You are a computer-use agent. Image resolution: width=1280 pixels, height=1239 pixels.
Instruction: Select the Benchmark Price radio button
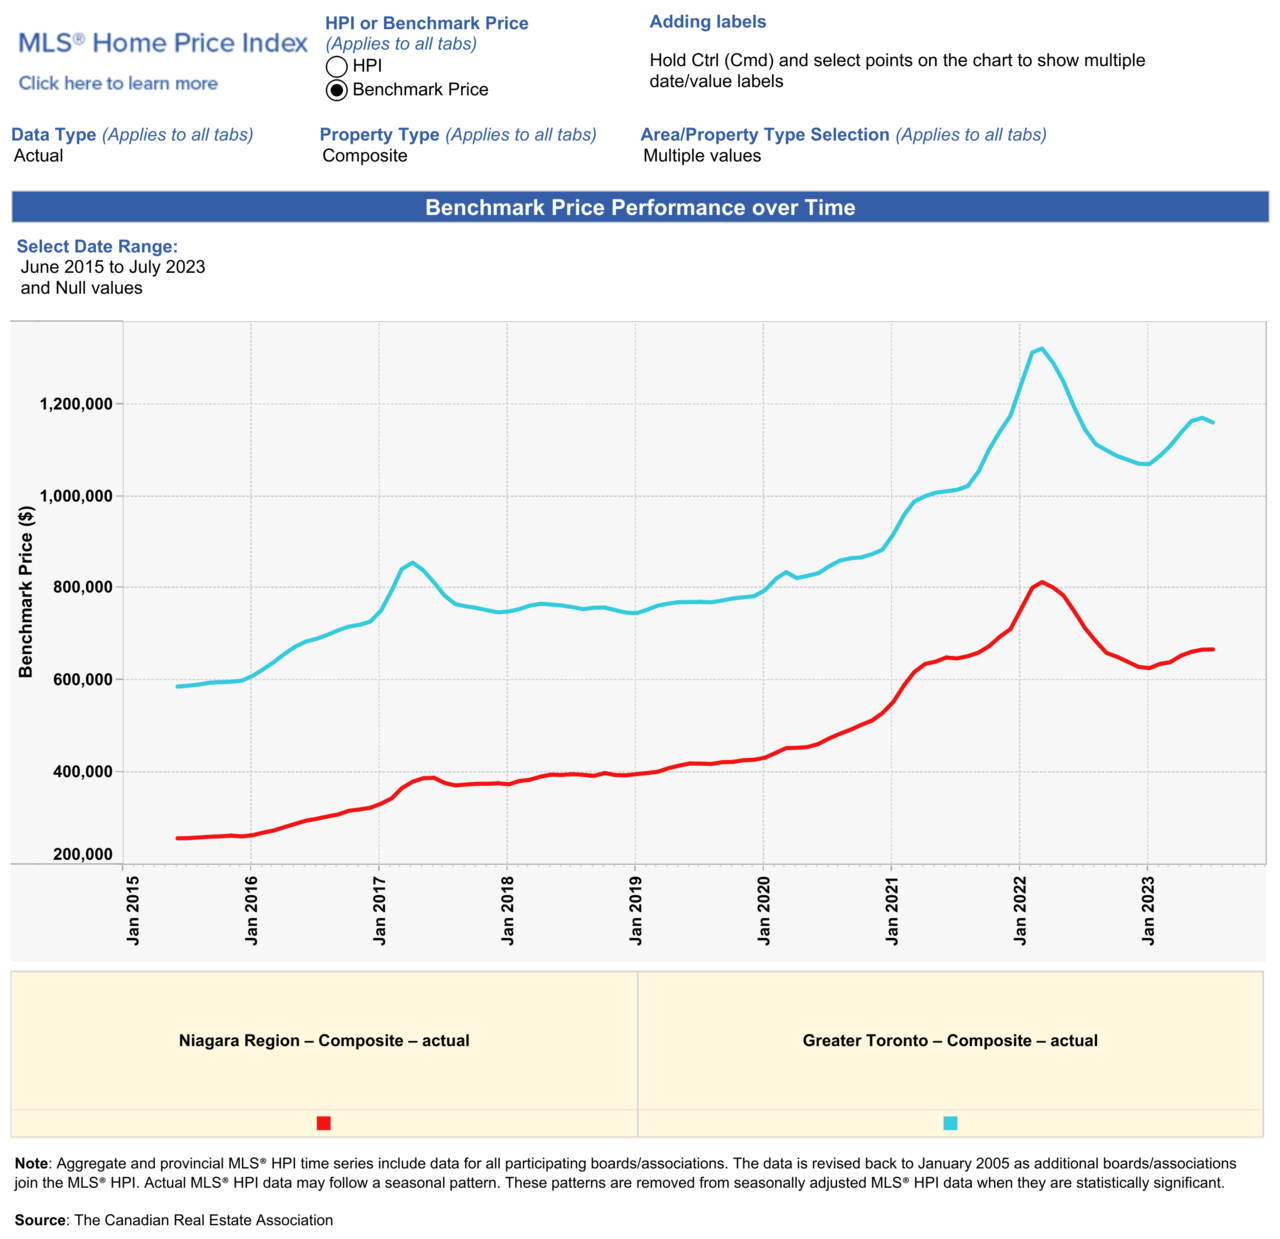click(337, 90)
